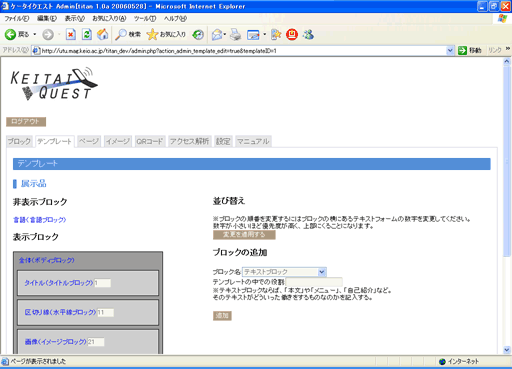Click the green Go arrow button
Image resolution: width=512 pixels, height=369 pixels.
coord(462,50)
